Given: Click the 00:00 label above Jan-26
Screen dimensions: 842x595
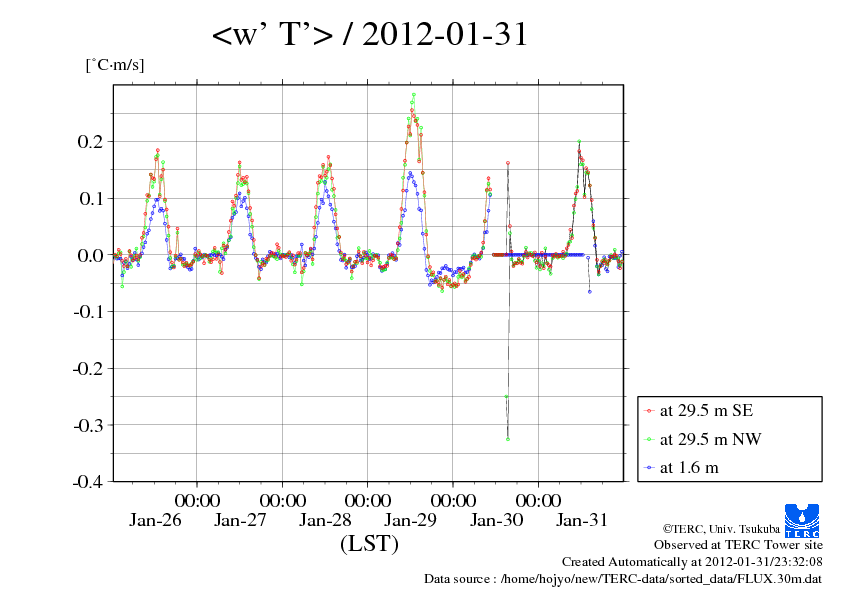Looking at the screenshot, I should pyautogui.click(x=197, y=500).
